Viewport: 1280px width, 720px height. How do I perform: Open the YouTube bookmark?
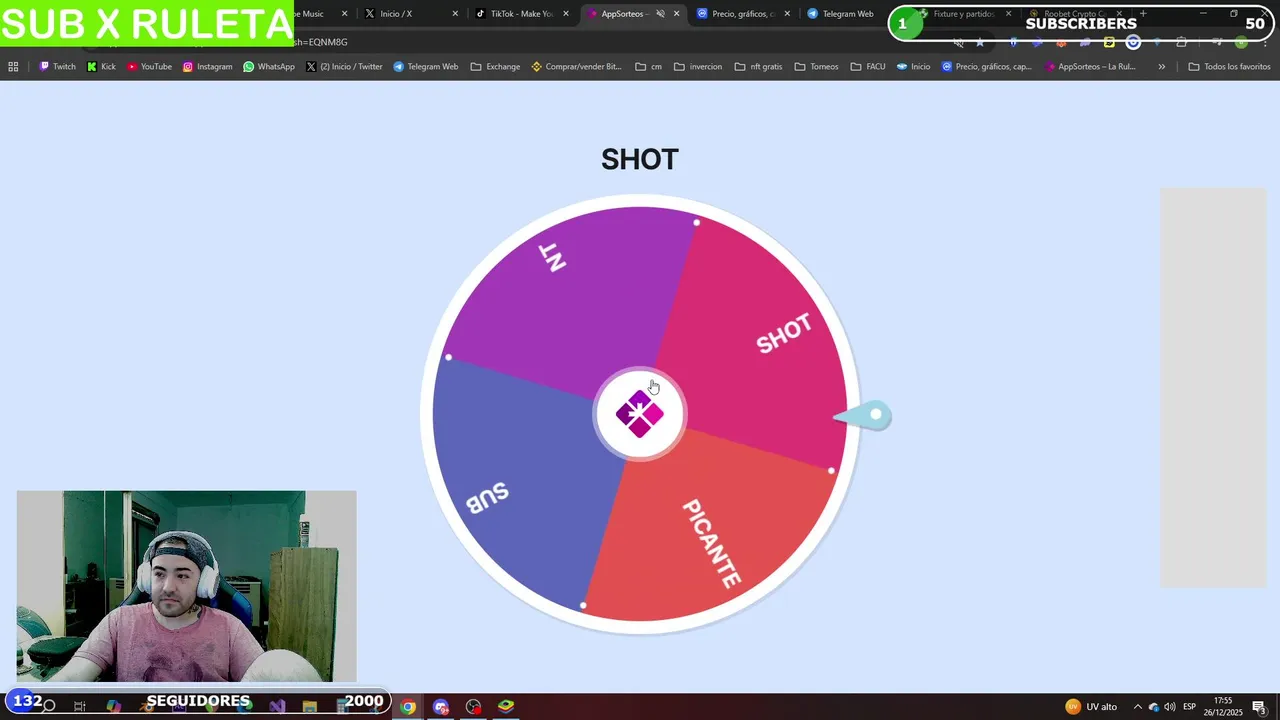pyautogui.click(x=149, y=67)
